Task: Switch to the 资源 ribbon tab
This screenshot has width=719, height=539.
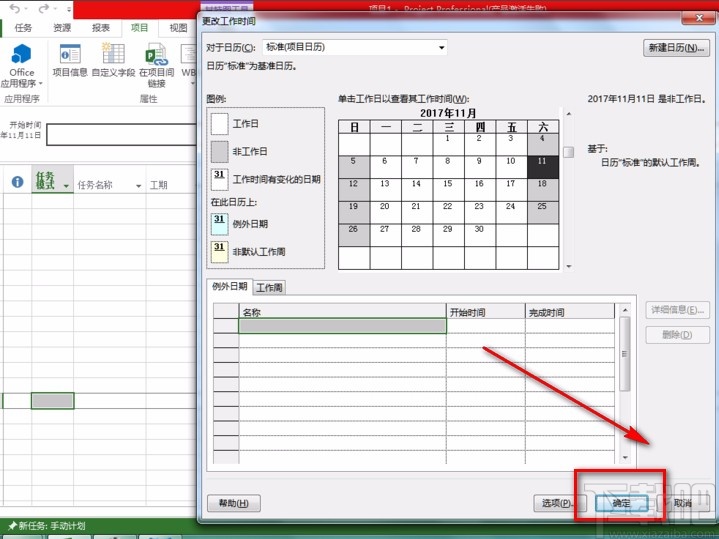Action: coord(62,28)
